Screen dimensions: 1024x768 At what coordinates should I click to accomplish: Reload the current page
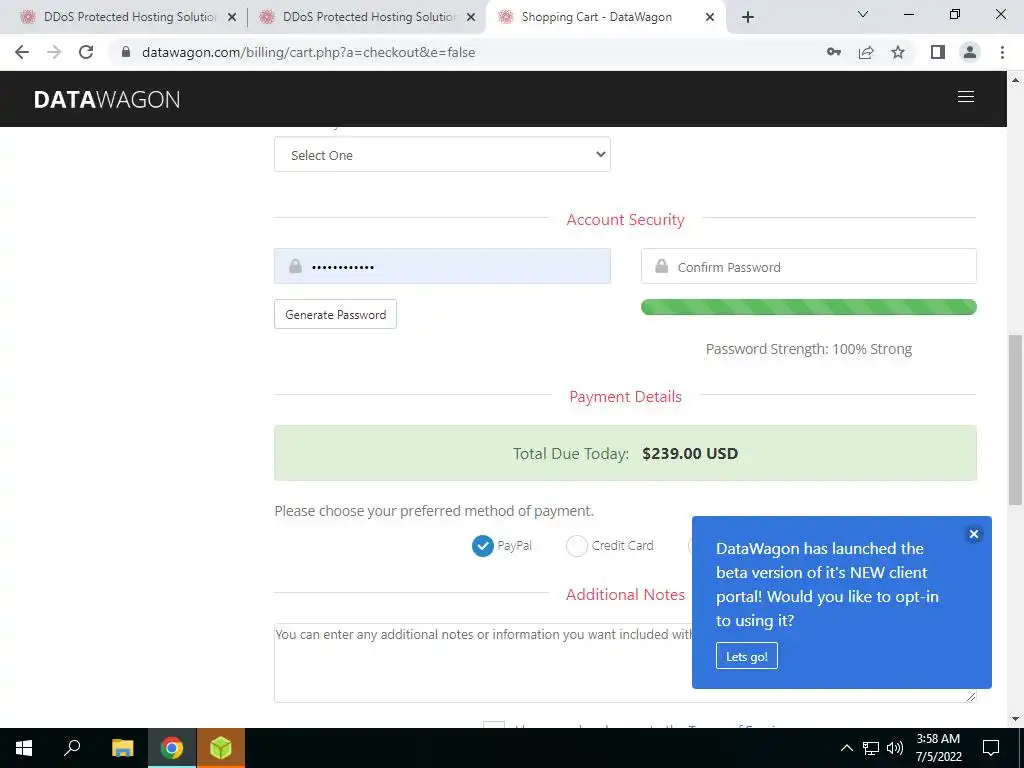tap(86, 52)
